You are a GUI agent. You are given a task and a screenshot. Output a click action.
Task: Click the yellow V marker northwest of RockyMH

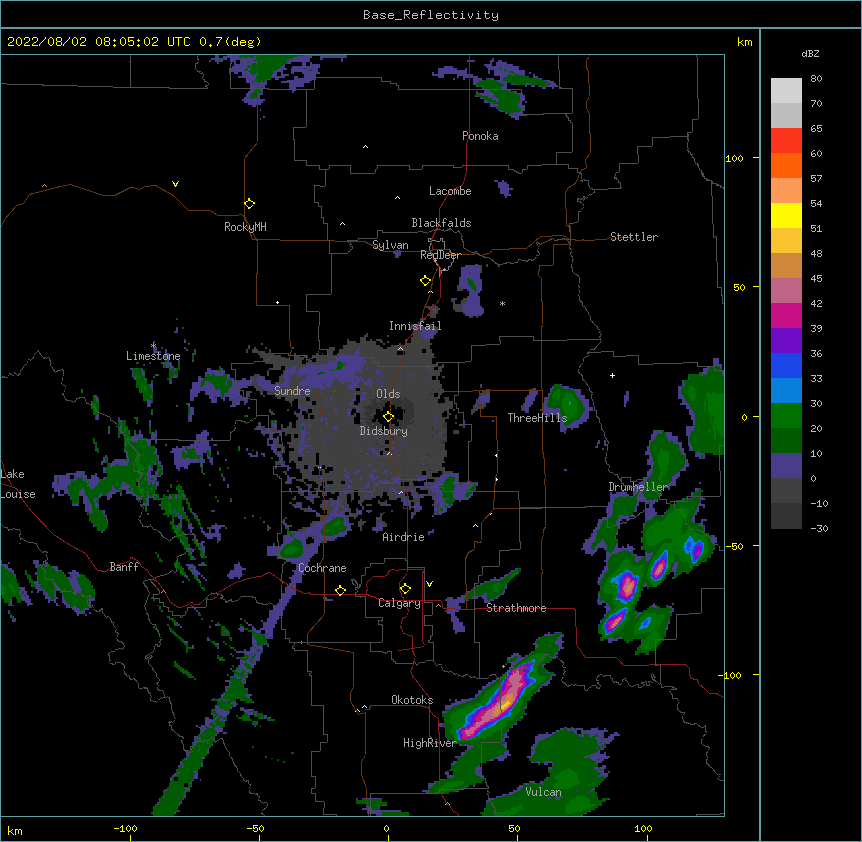pos(175,184)
